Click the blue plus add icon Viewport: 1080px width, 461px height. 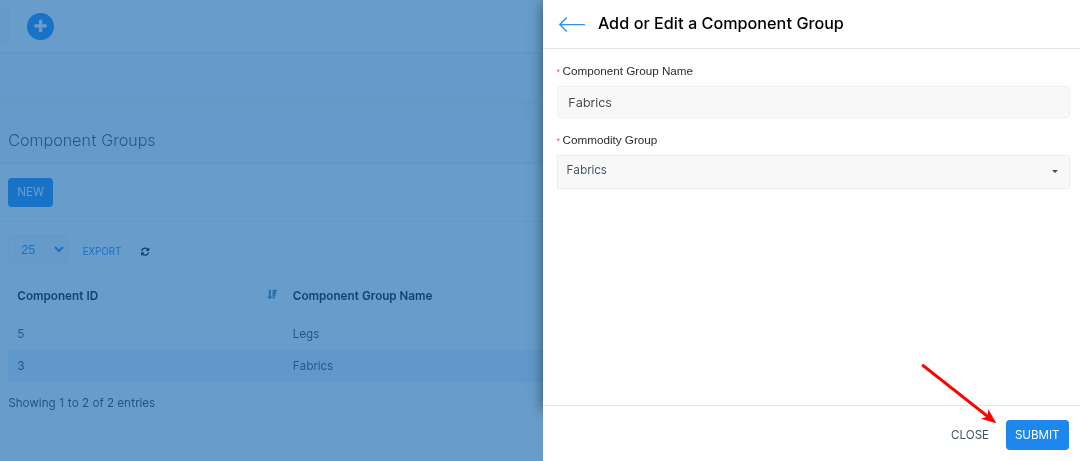coord(40,27)
